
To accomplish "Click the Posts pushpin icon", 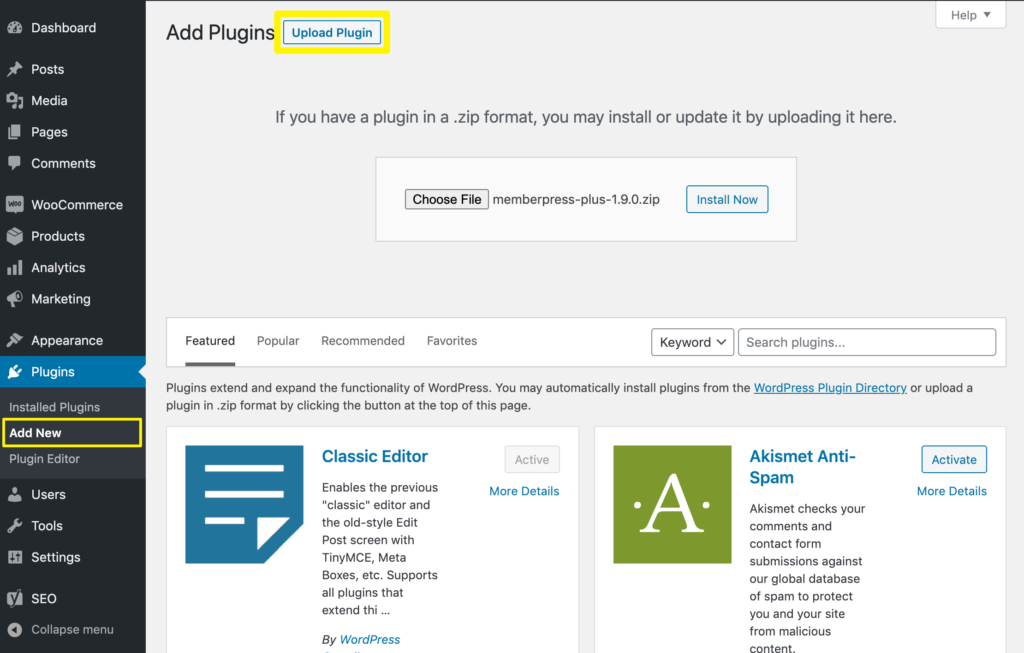I will pos(14,69).
